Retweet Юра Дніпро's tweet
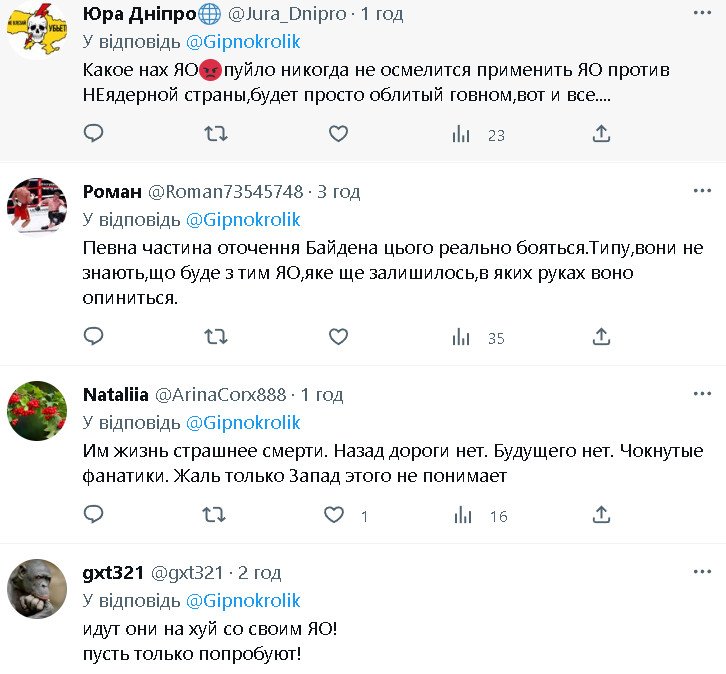 tap(215, 133)
